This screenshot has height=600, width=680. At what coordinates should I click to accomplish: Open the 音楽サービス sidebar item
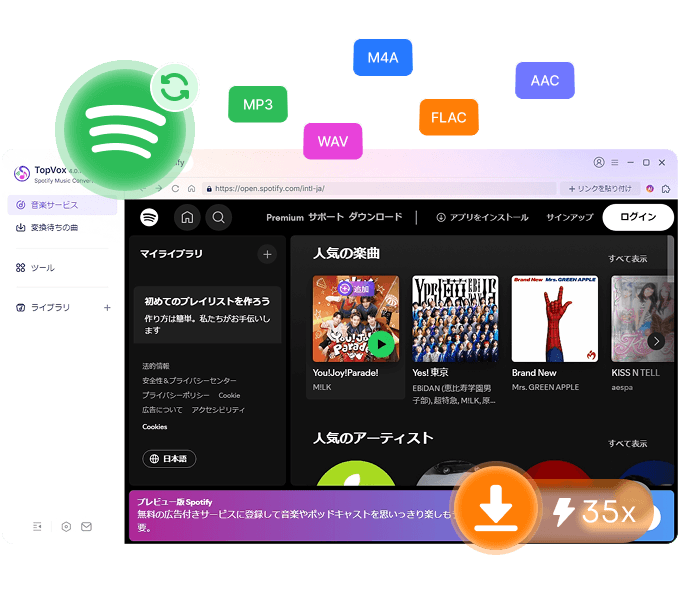pyautogui.click(x=62, y=205)
